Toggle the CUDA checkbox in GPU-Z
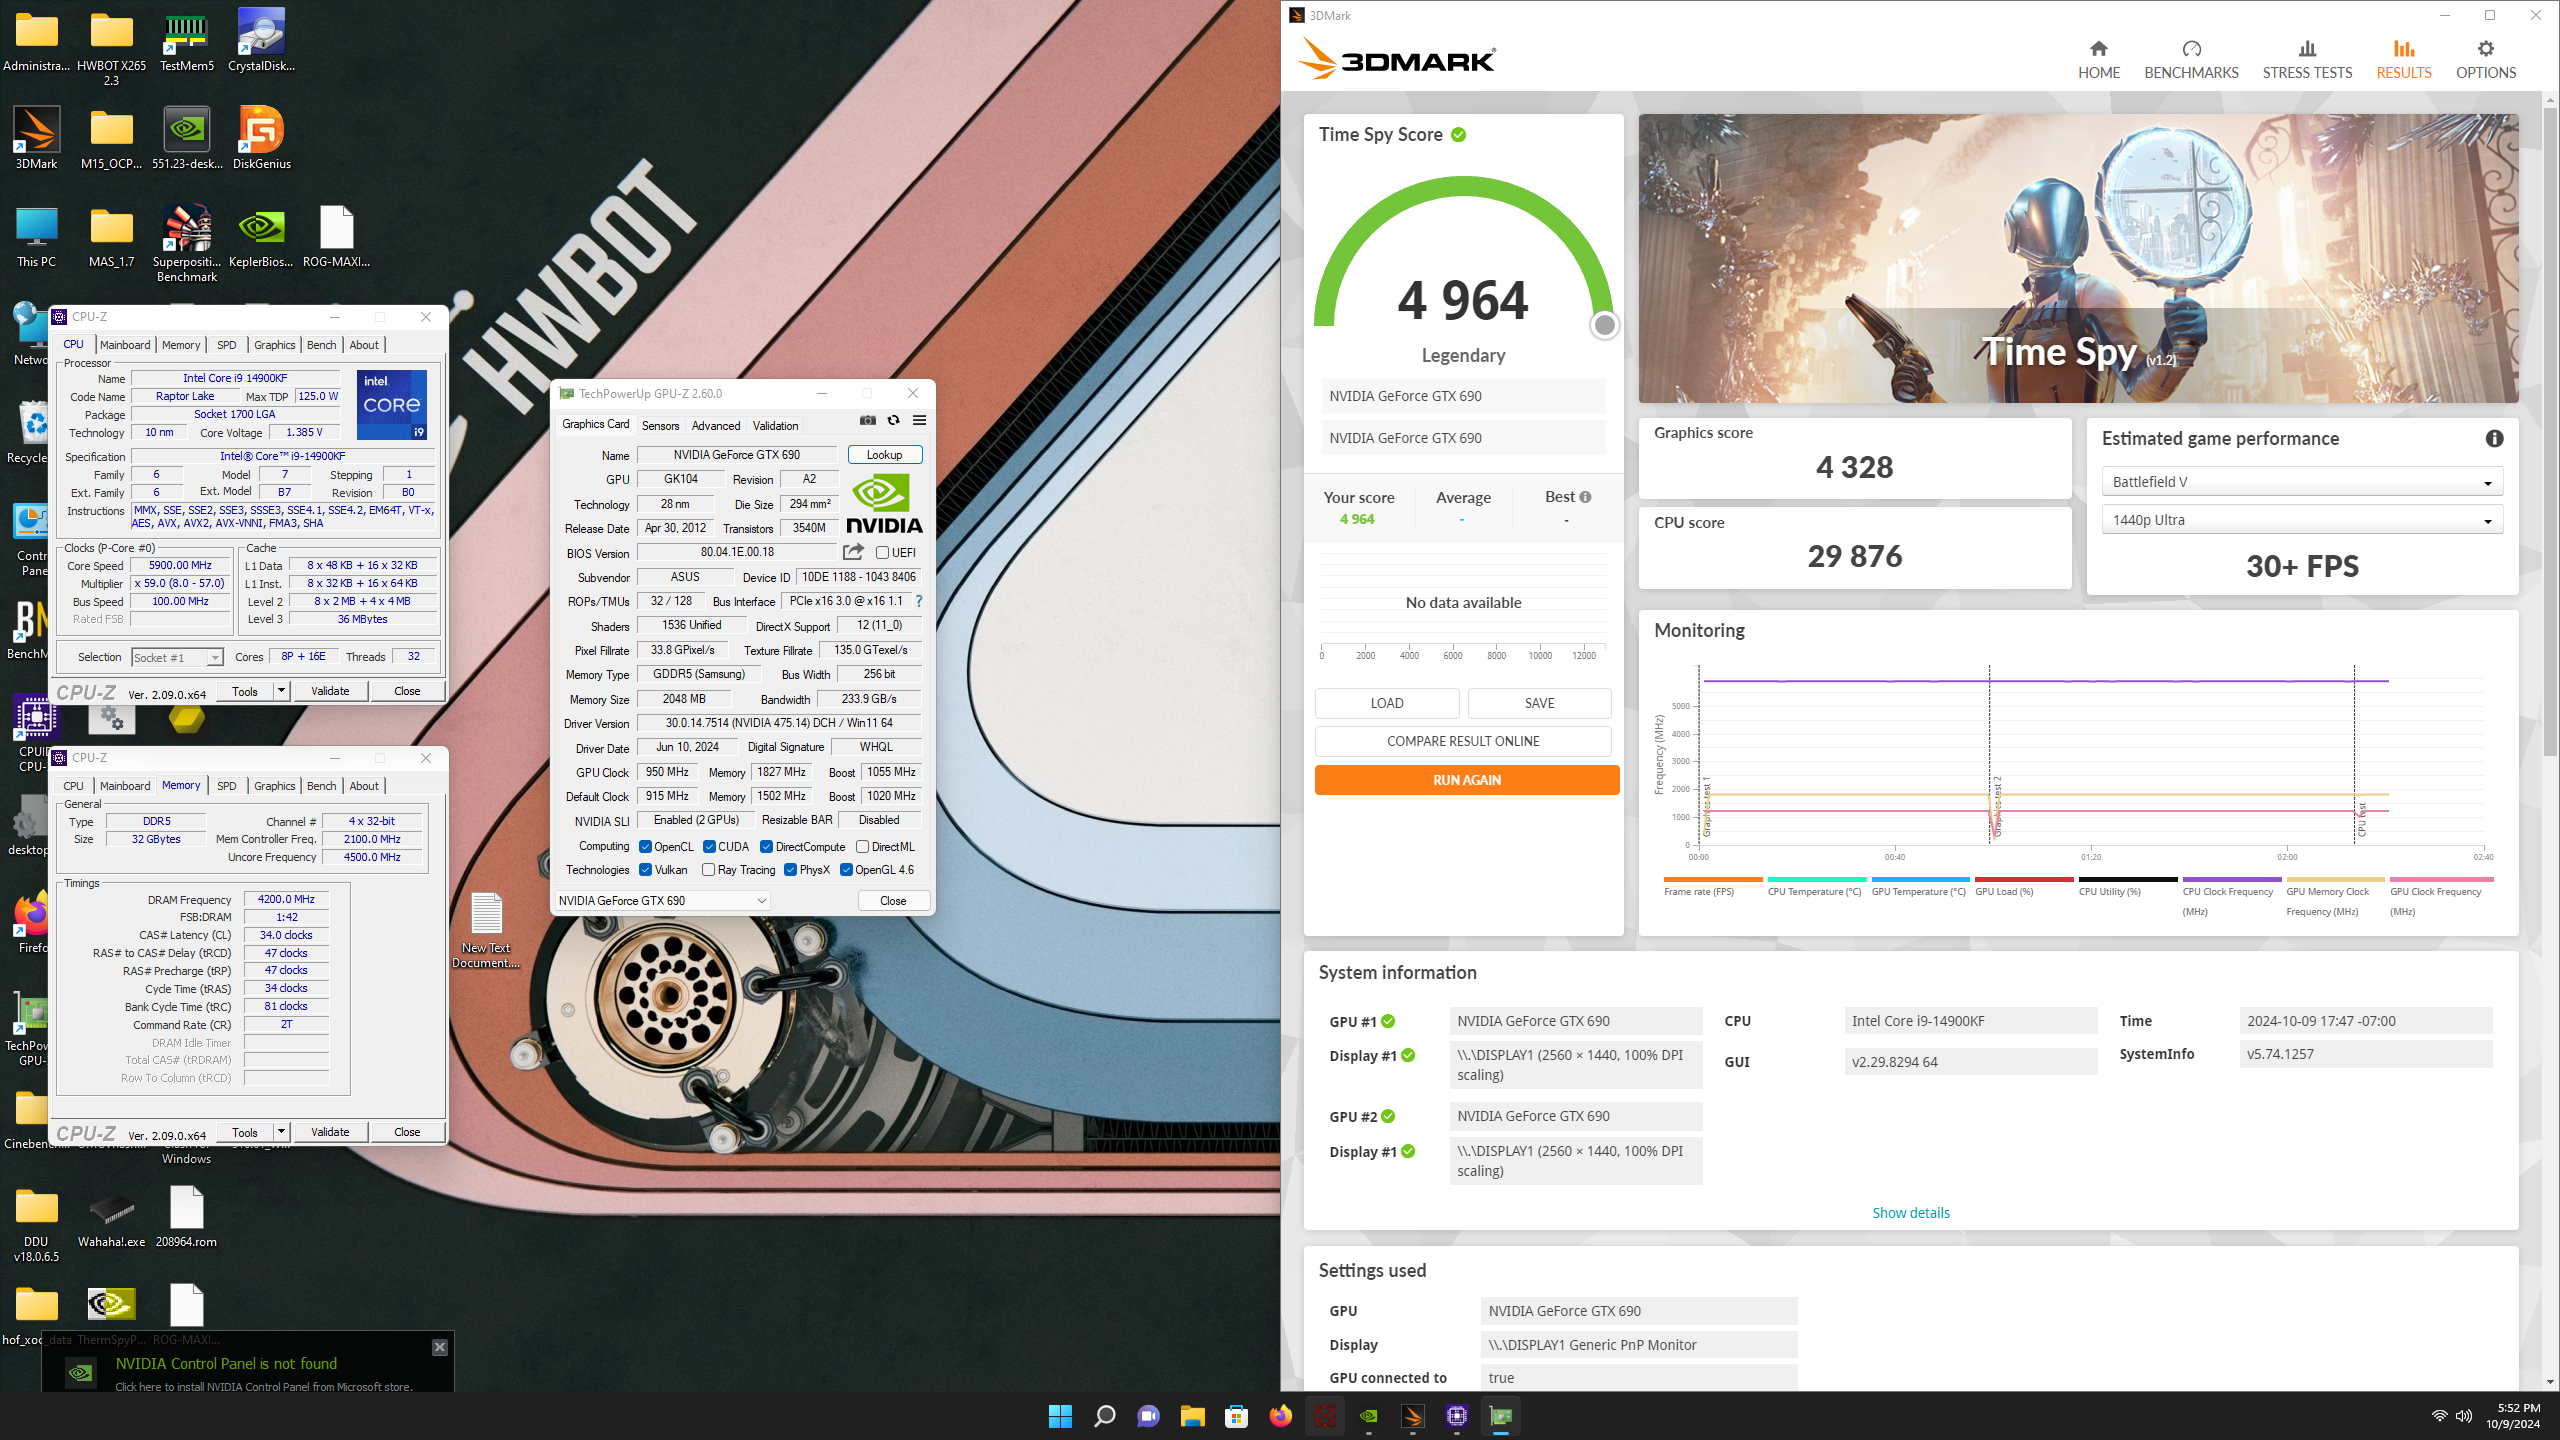The width and height of the screenshot is (2560, 1440). (709, 846)
